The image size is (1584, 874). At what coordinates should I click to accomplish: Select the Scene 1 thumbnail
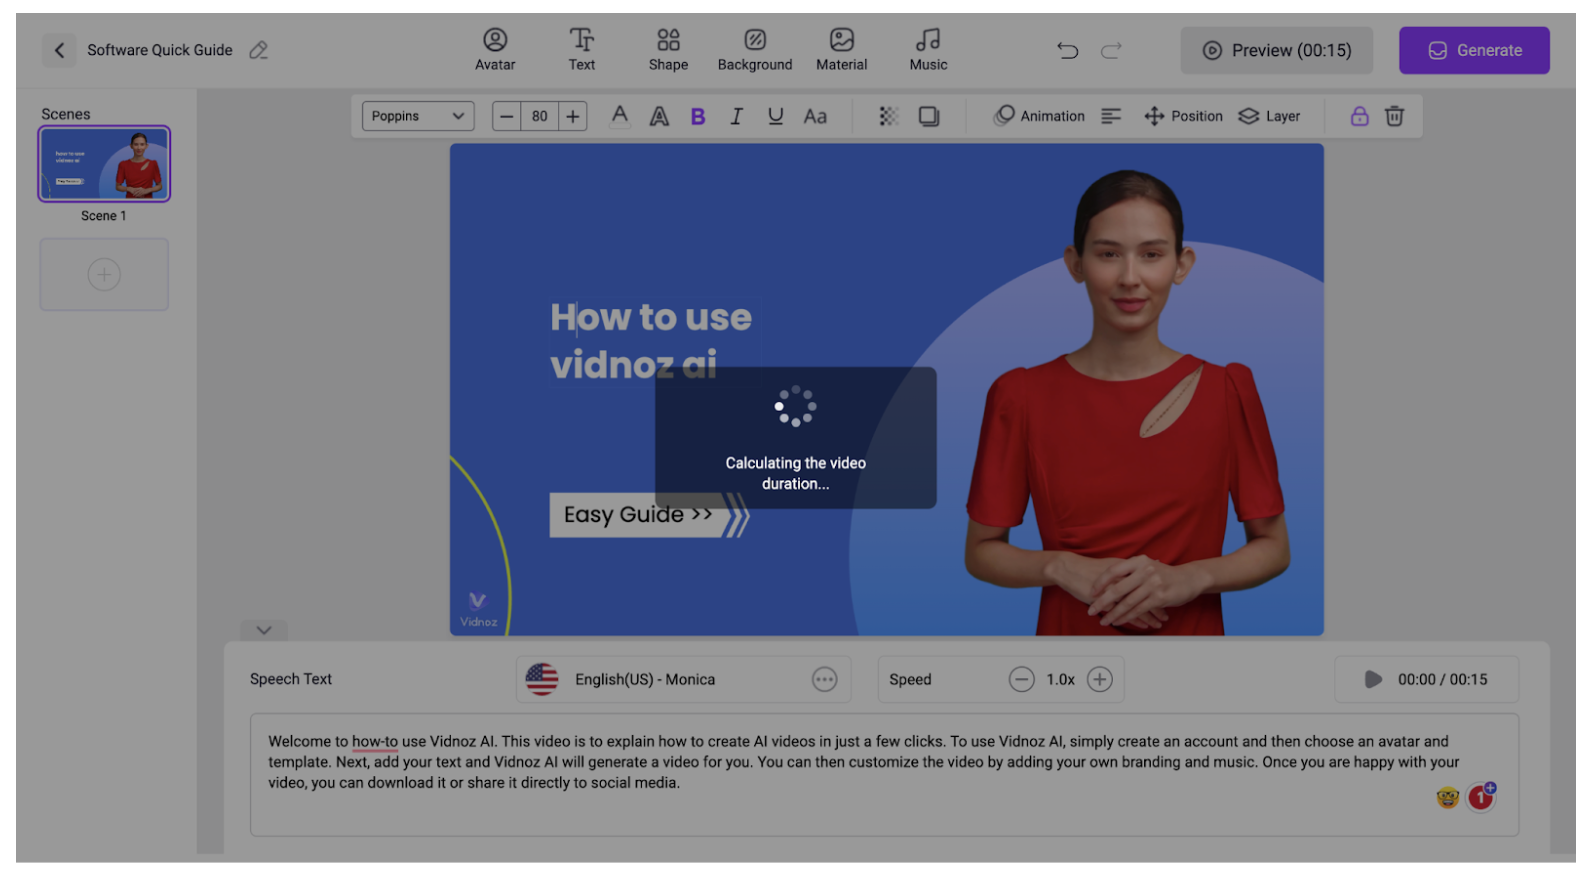pyautogui.click(x=104, y=164)
